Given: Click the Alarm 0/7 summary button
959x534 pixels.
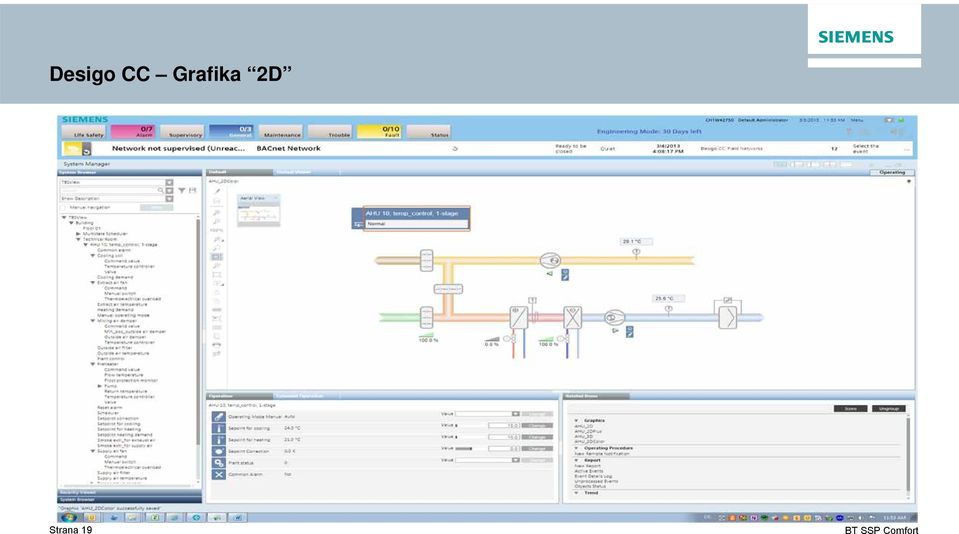Looking at the screenshot, I should point(133,132).
